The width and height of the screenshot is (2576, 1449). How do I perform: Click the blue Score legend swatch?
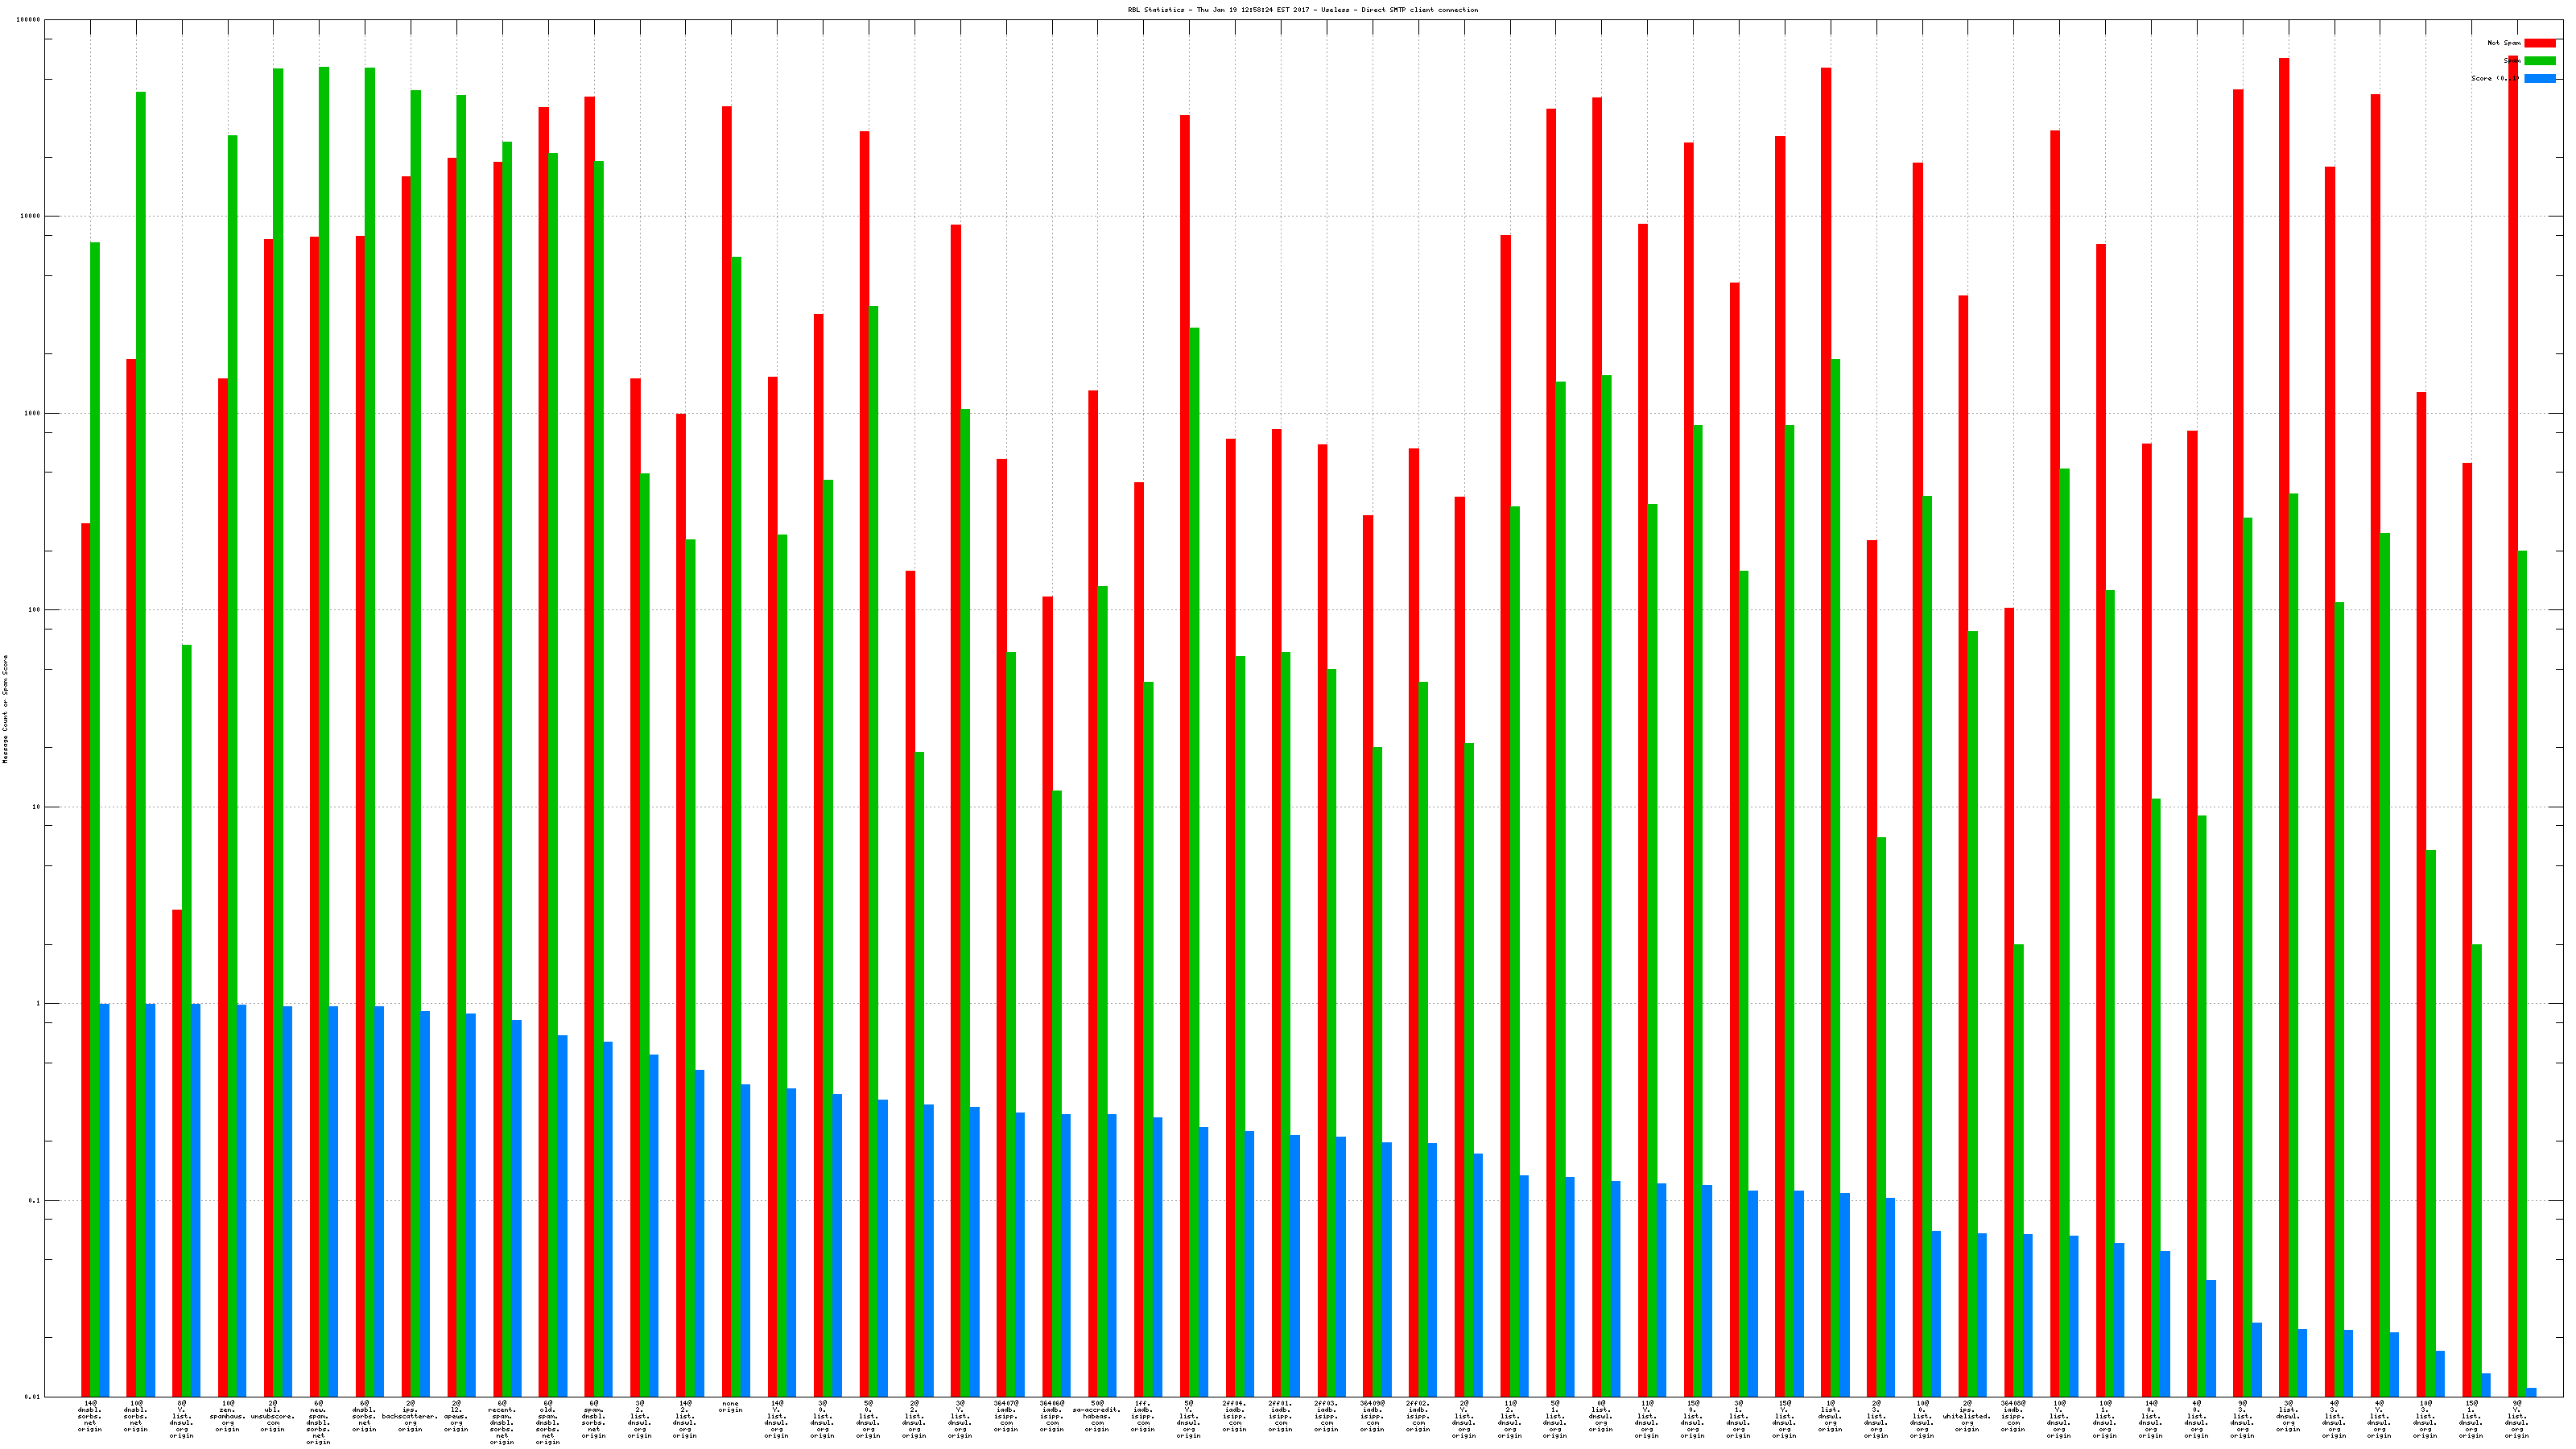coord(2539,78)
